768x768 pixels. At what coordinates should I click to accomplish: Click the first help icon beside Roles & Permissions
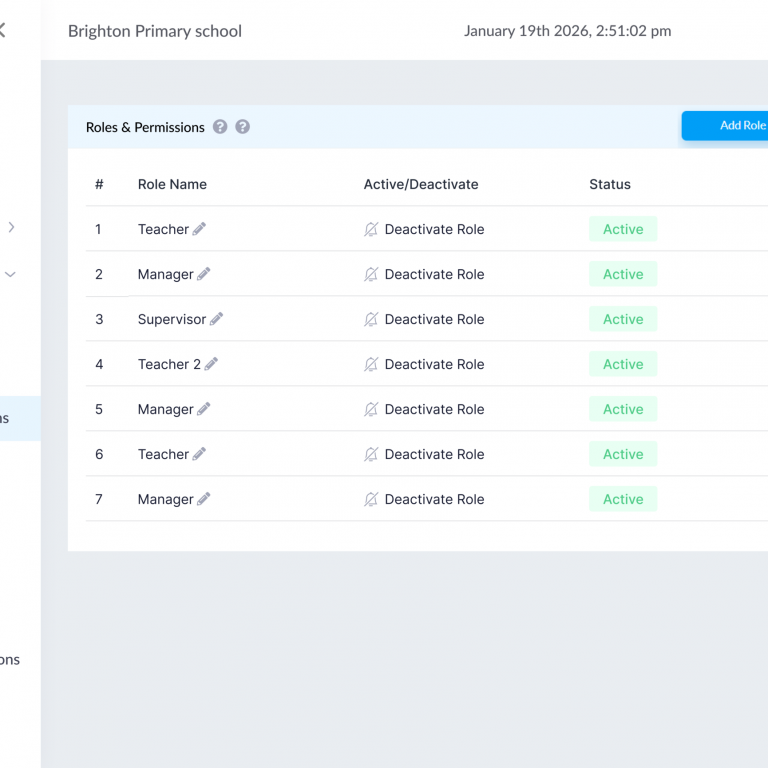220,127
